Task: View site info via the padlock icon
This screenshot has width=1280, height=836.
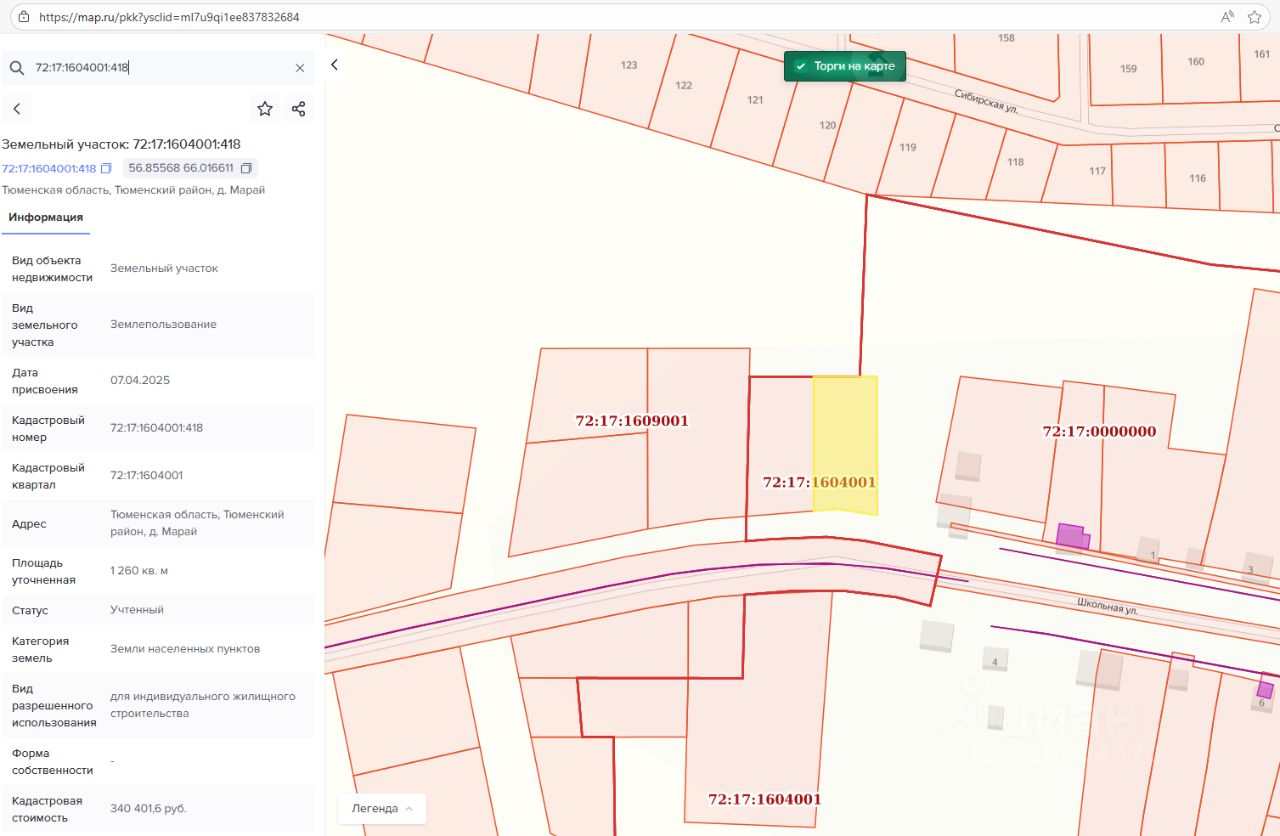Action: click(x=24, y=17)
